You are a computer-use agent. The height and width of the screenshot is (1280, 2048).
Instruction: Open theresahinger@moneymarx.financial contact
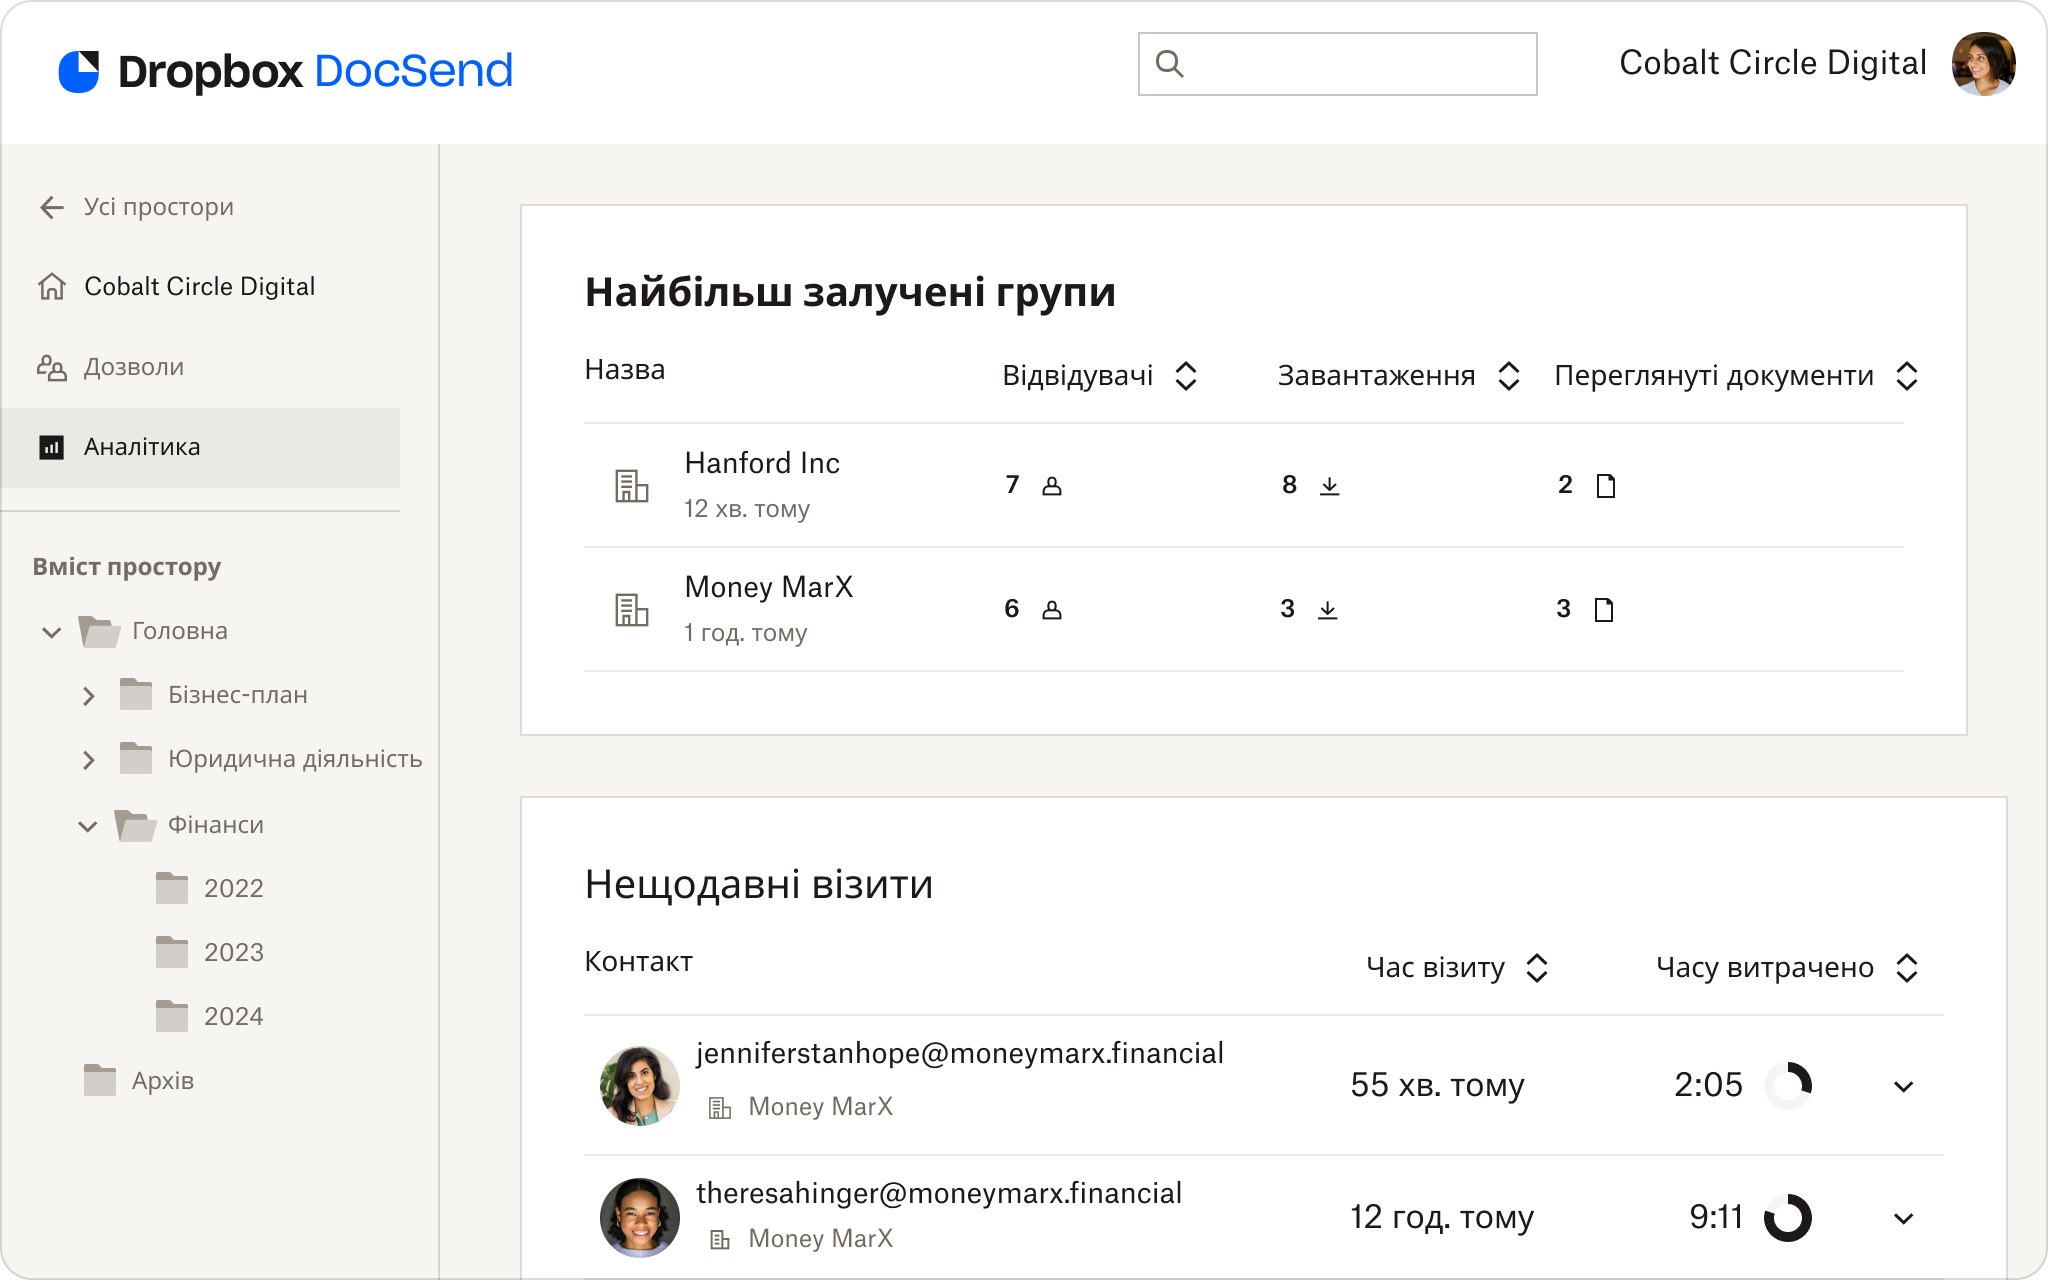939,1193
